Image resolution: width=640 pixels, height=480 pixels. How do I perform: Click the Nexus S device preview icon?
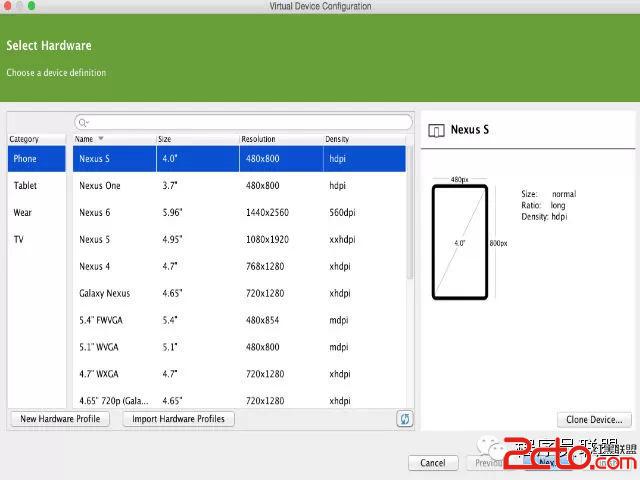pyautogui.click(x=436, y=131)
